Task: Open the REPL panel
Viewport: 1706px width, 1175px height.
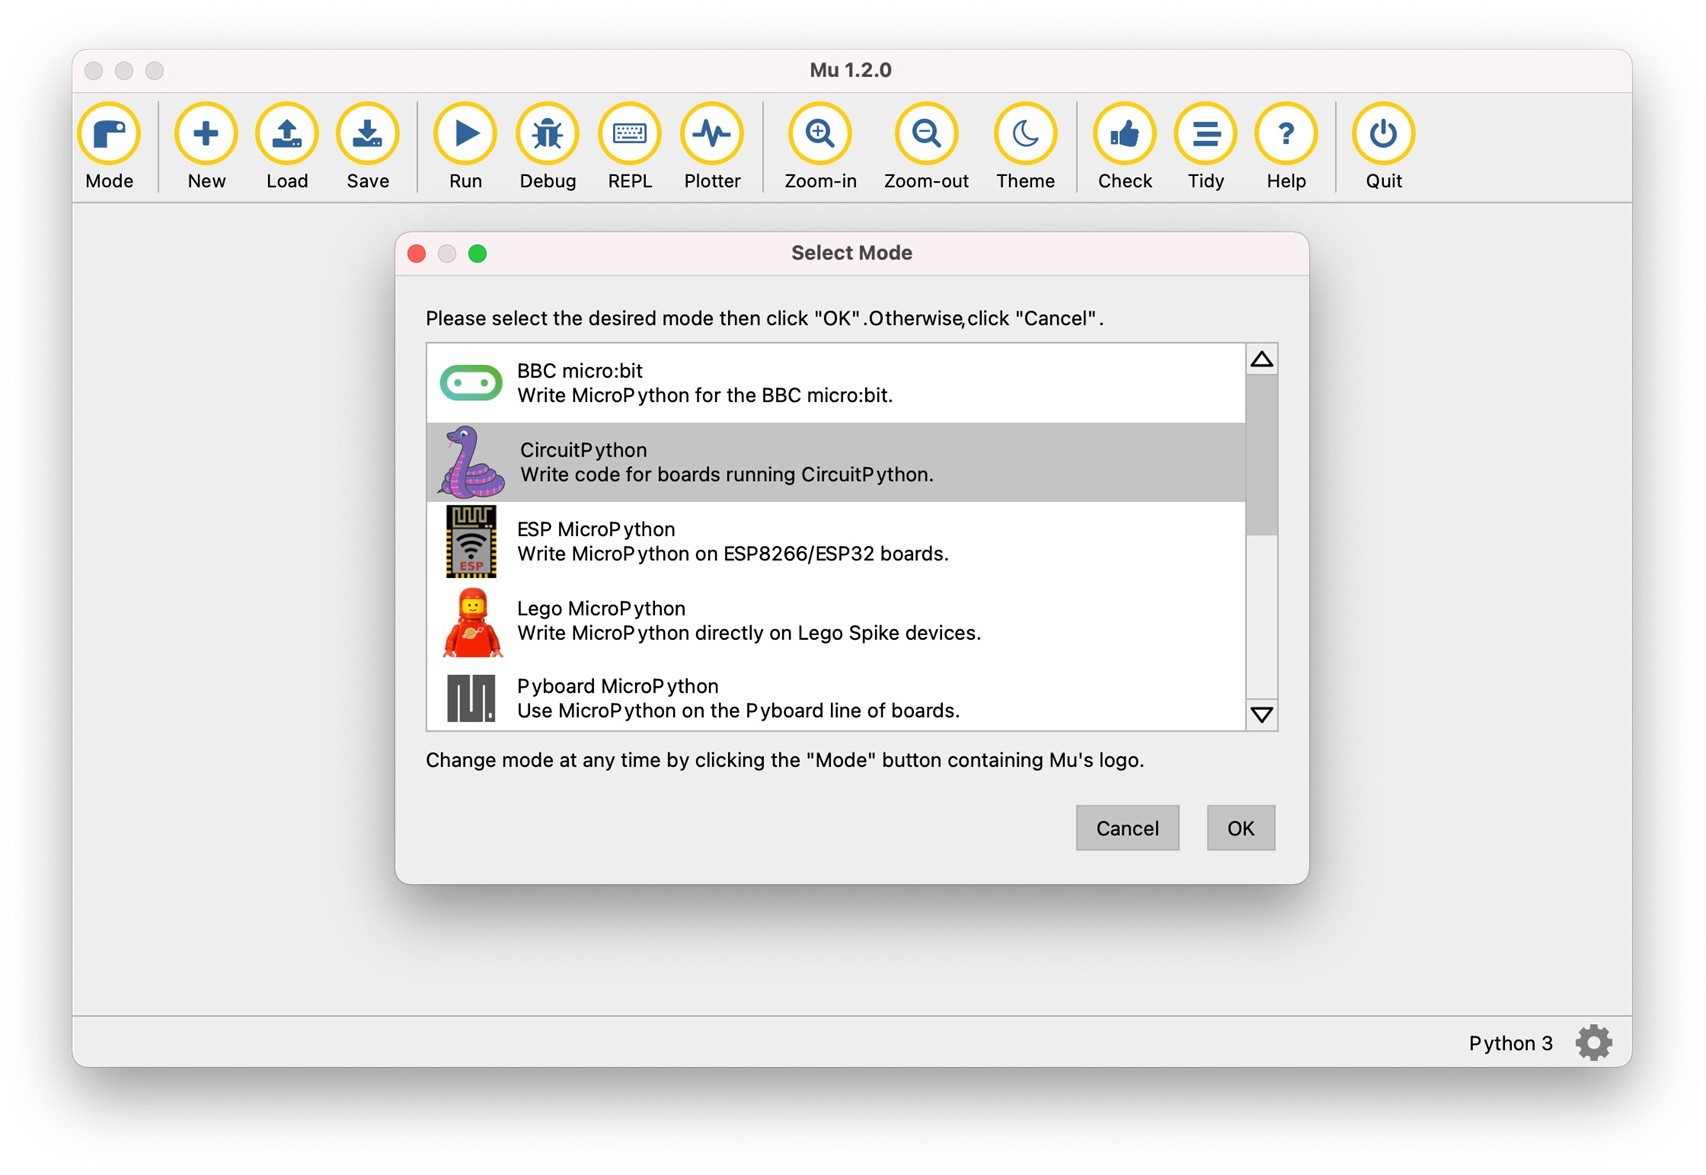Action: (630, 146)
